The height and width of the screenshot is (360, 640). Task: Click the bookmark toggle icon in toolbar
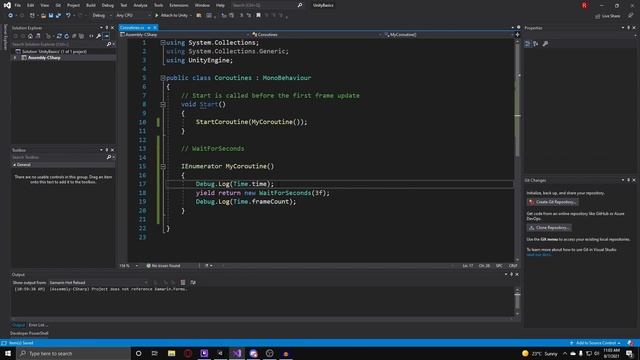pyautogui.click(x=258, y=16)
